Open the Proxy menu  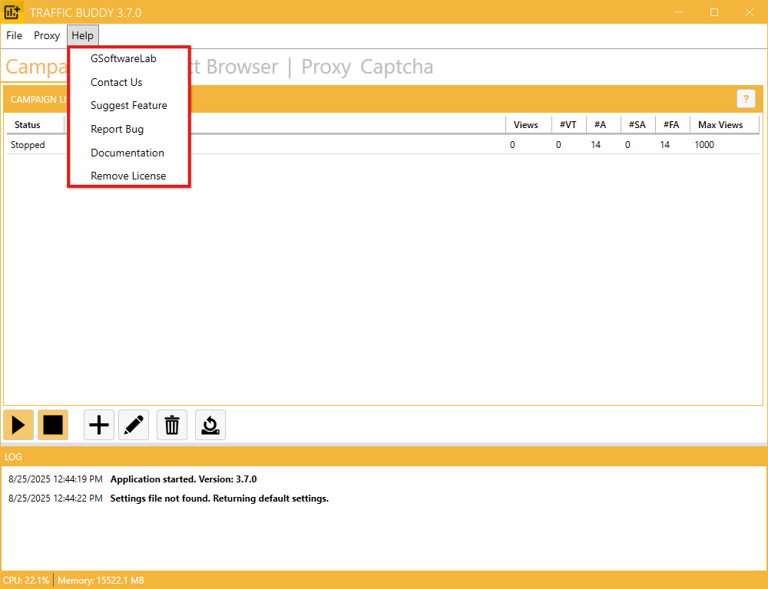47,35
